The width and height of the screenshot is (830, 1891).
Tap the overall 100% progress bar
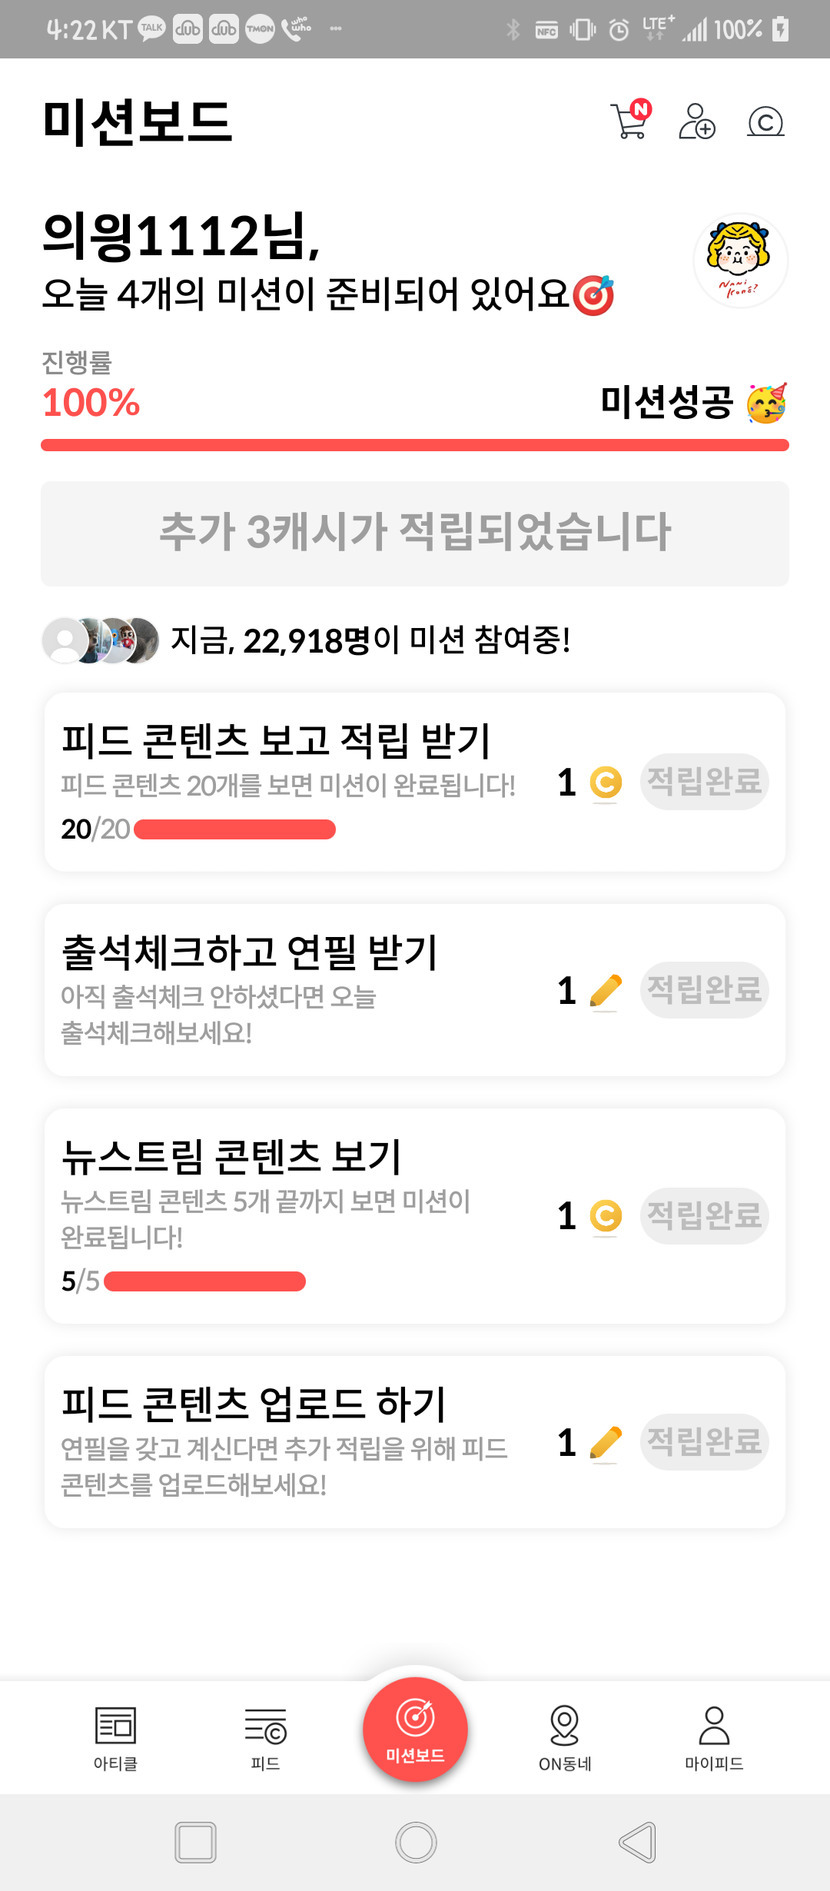414,445
